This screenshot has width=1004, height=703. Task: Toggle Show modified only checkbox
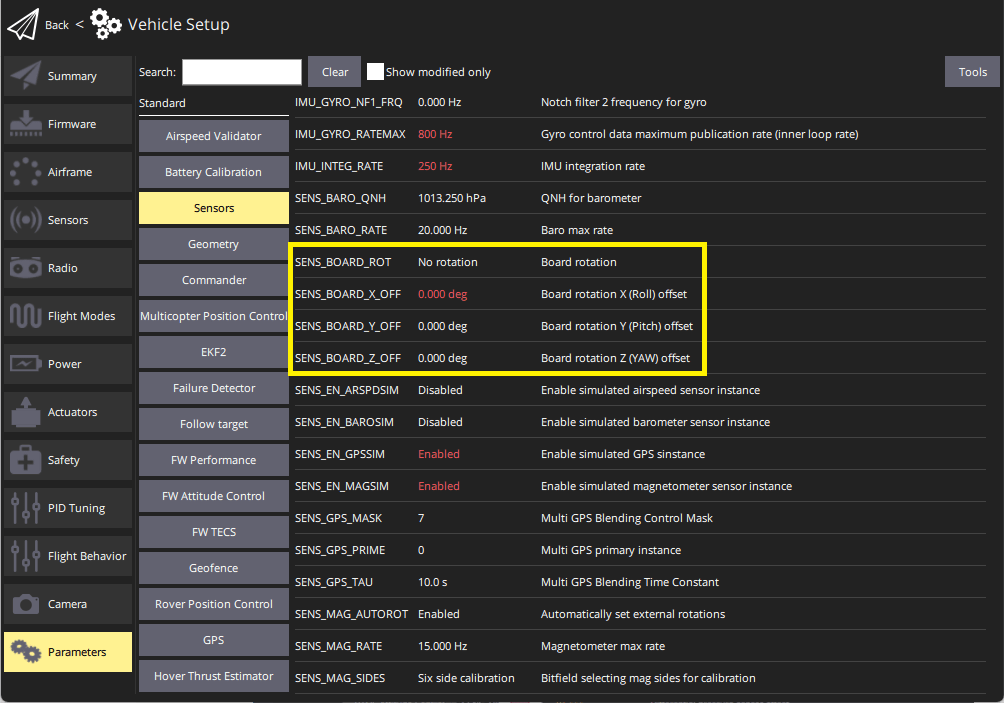tap(375, 72)
